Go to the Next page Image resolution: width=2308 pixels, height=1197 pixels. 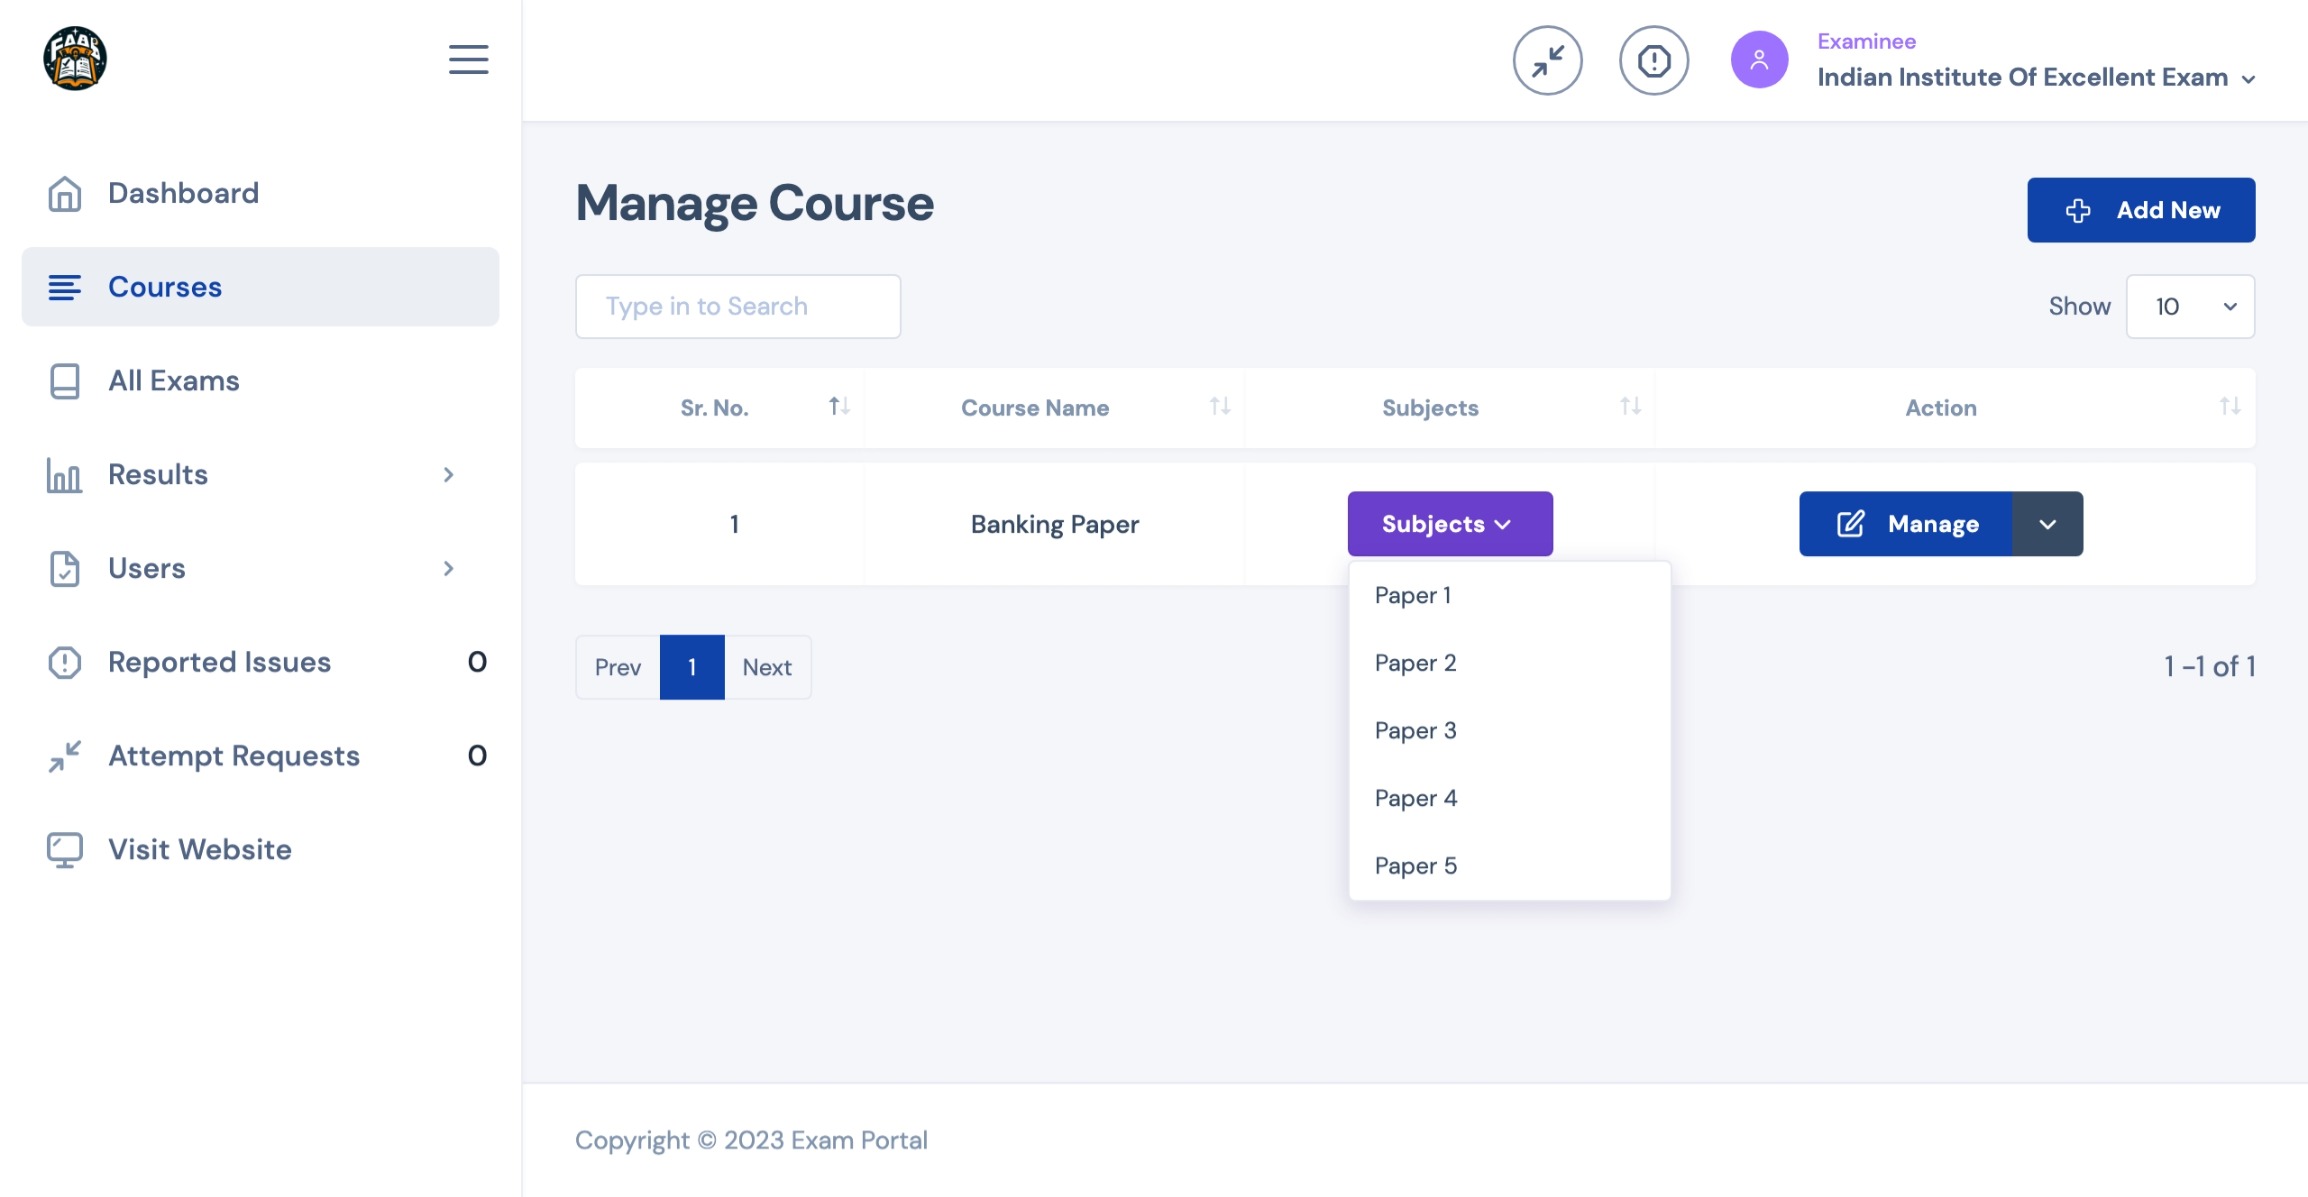click(x=766, y=667)
